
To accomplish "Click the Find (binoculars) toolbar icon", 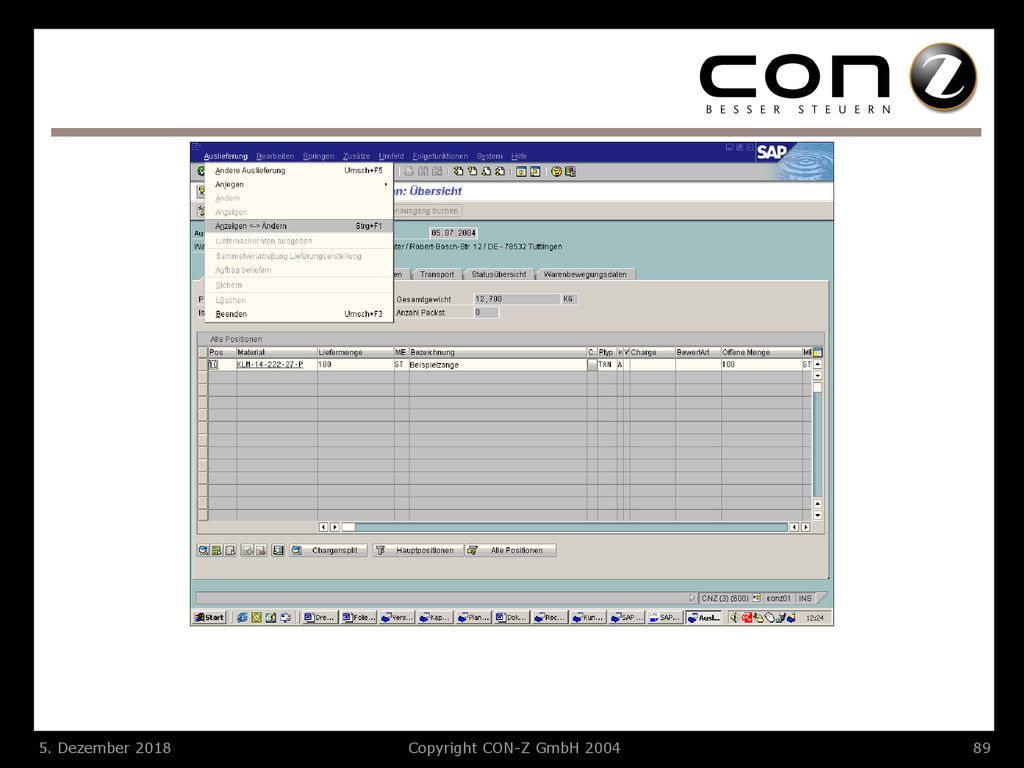I will click(x=423, y=172).
